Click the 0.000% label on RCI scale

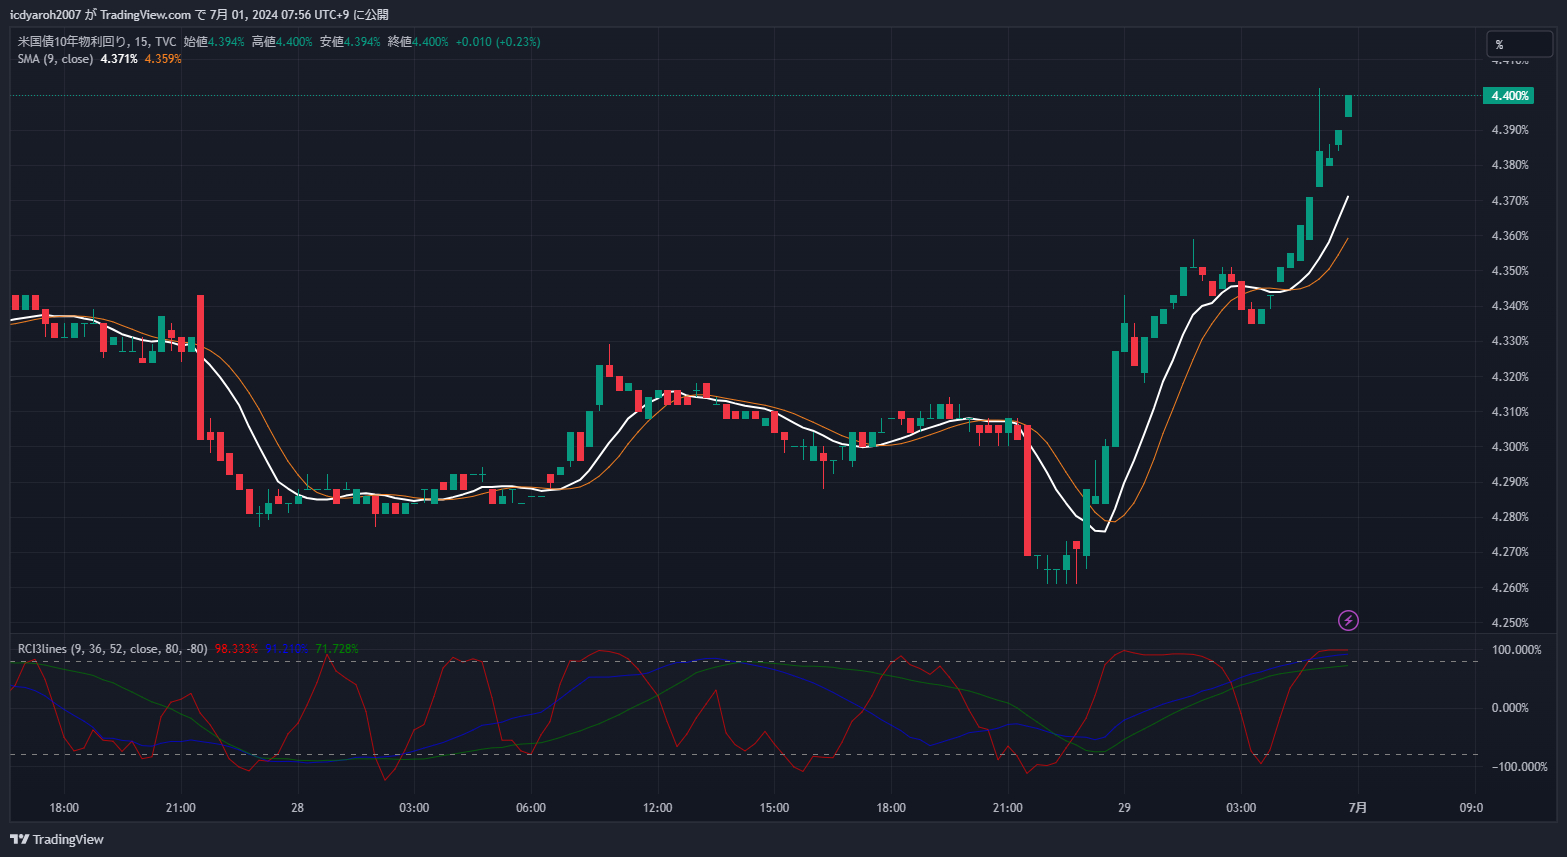(x=1509, y=708)
